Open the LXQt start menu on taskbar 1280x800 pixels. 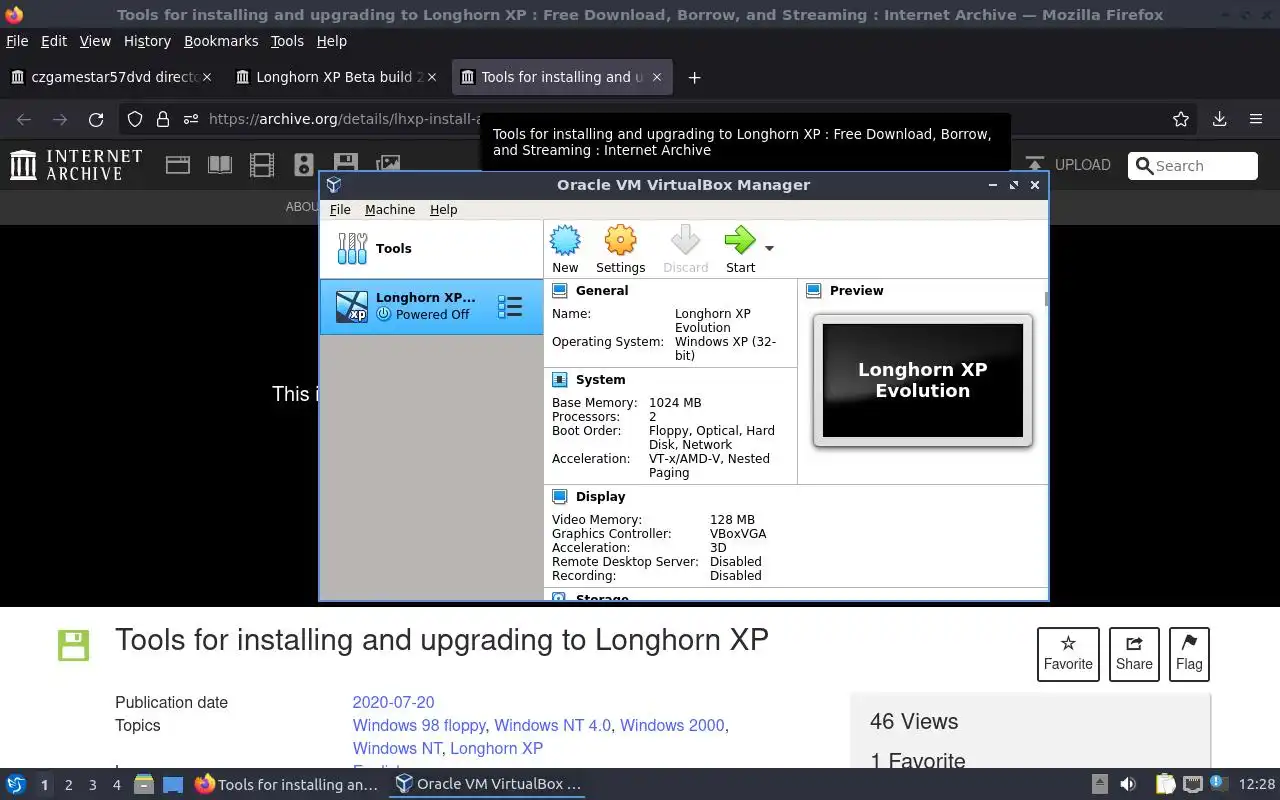pos(15,784)
